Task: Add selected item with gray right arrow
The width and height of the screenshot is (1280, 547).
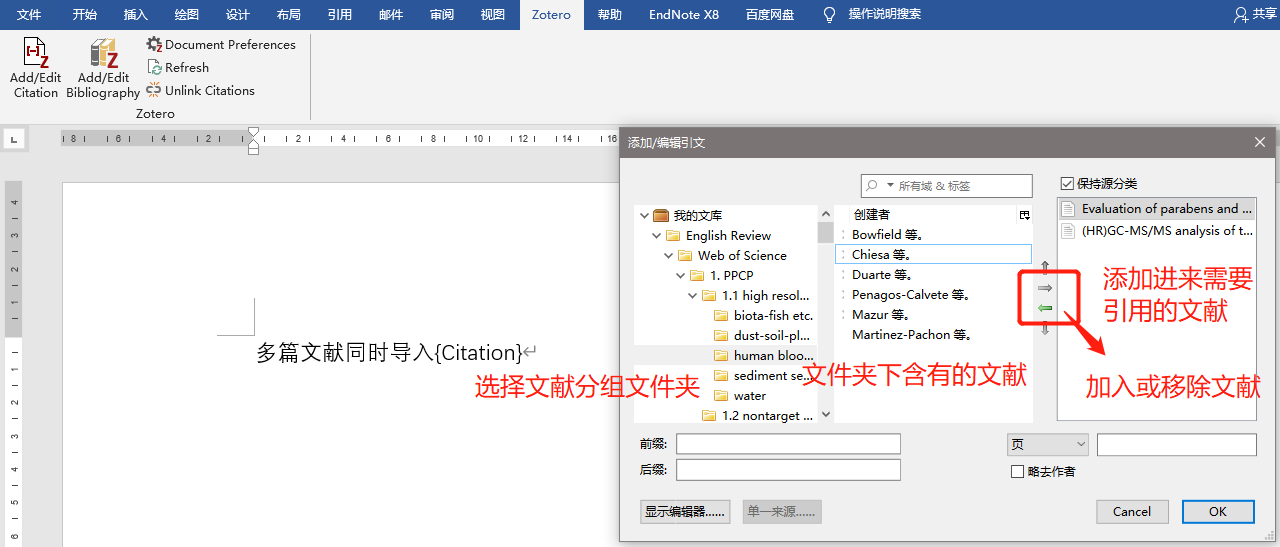Action: tap(1046, 287)
